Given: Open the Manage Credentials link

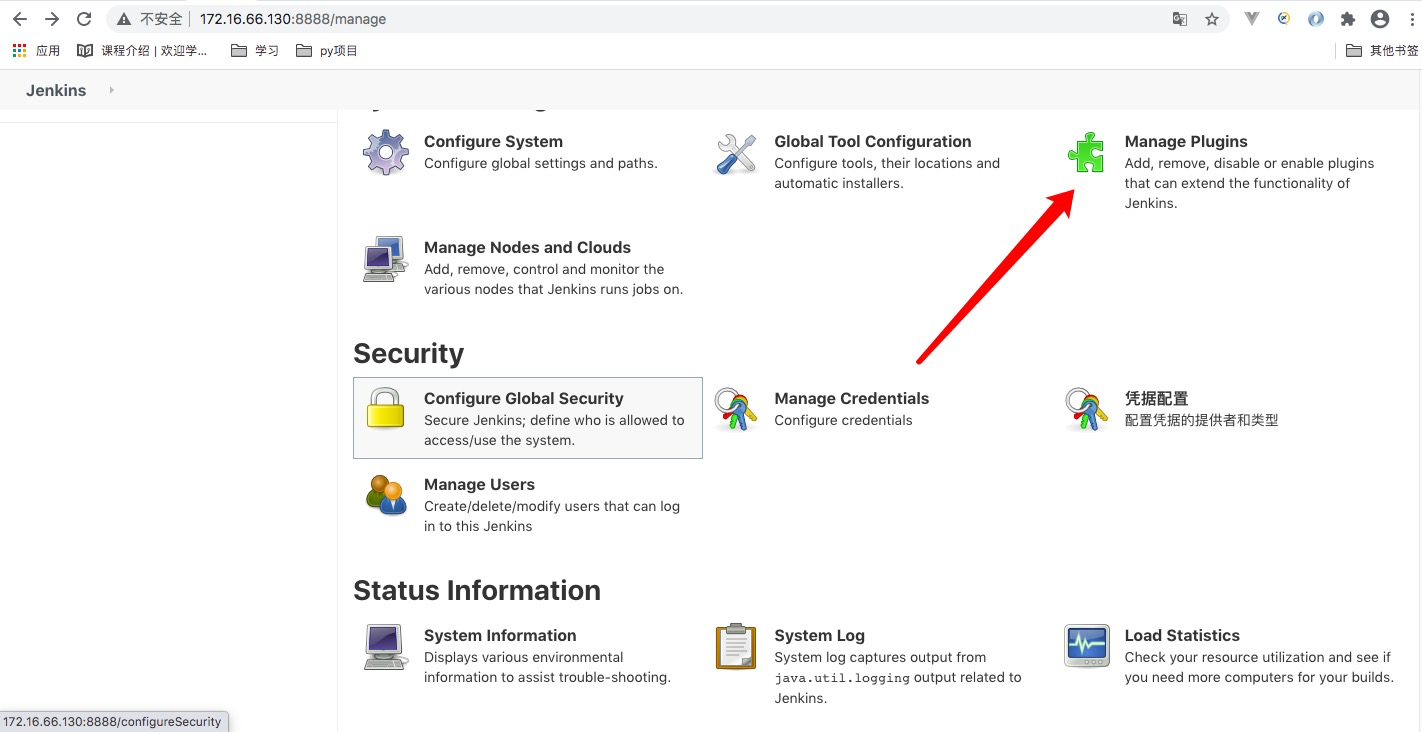Looking at the screenshot, I should (852, 398).
